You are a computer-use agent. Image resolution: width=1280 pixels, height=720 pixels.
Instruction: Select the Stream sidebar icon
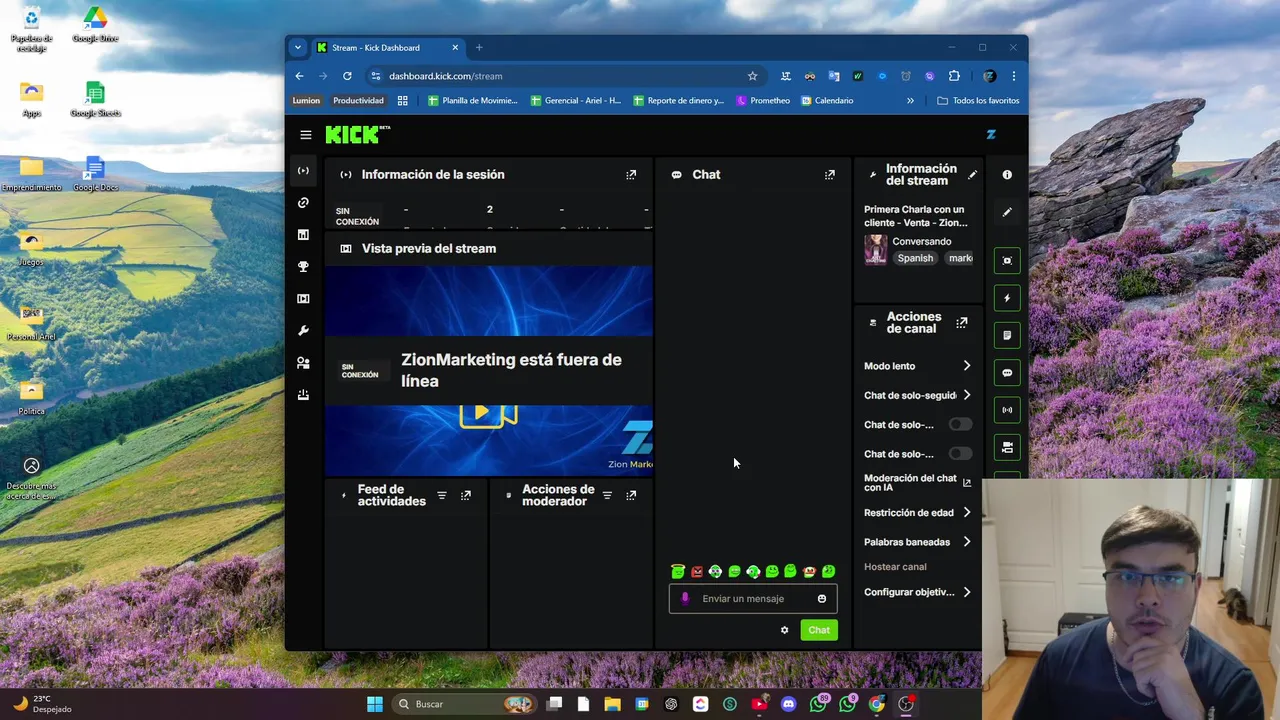[303, 170]
